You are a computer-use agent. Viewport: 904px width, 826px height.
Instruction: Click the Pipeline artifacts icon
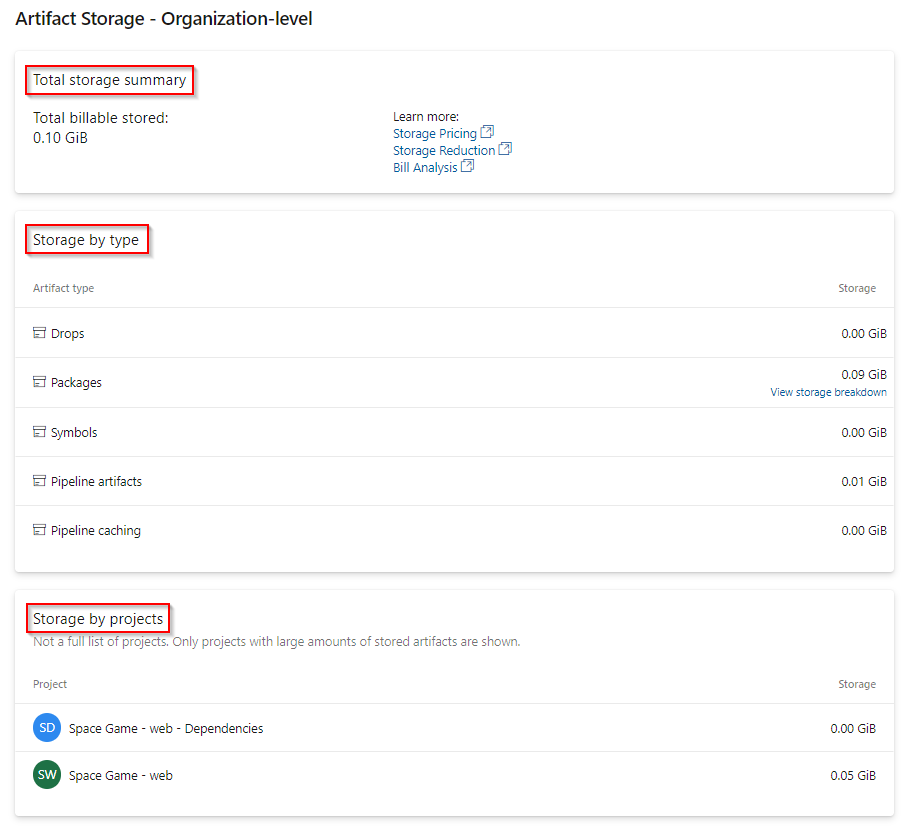[39, 481]
